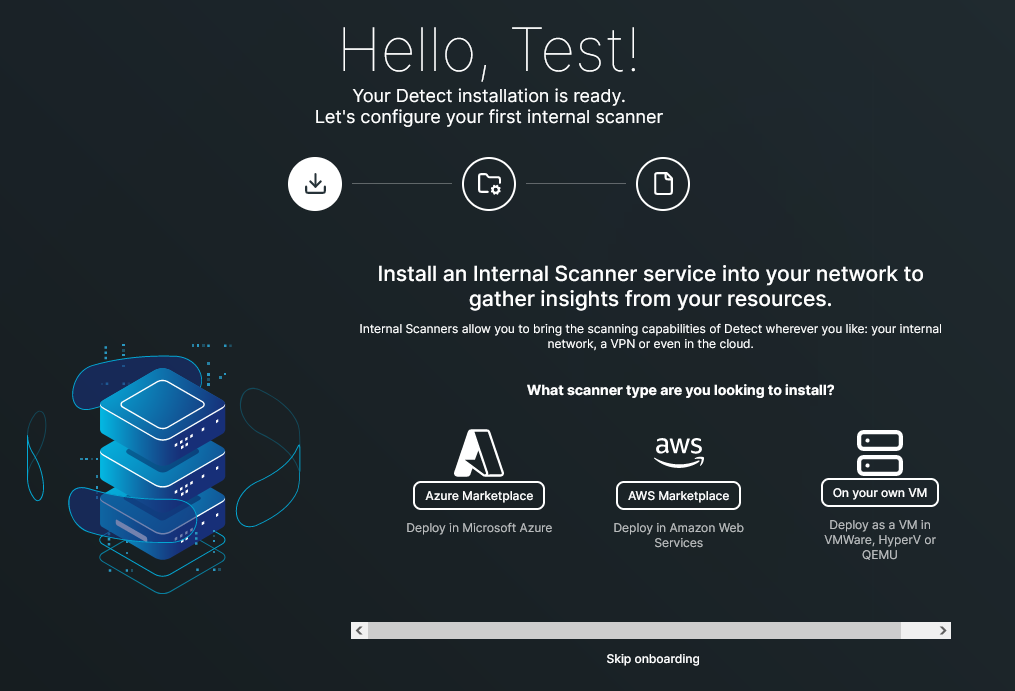
Task: Select the AWS logo
Action: 678,451
